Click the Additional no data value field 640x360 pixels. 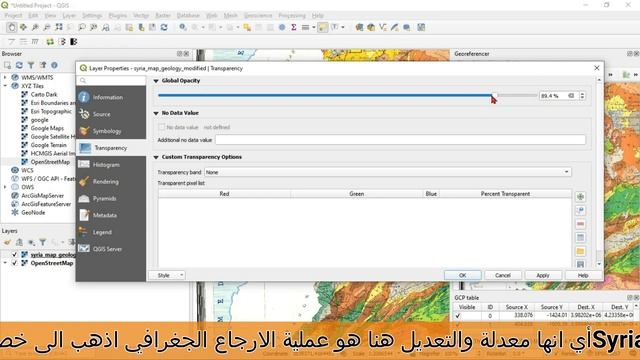click(x=400, y=140)
